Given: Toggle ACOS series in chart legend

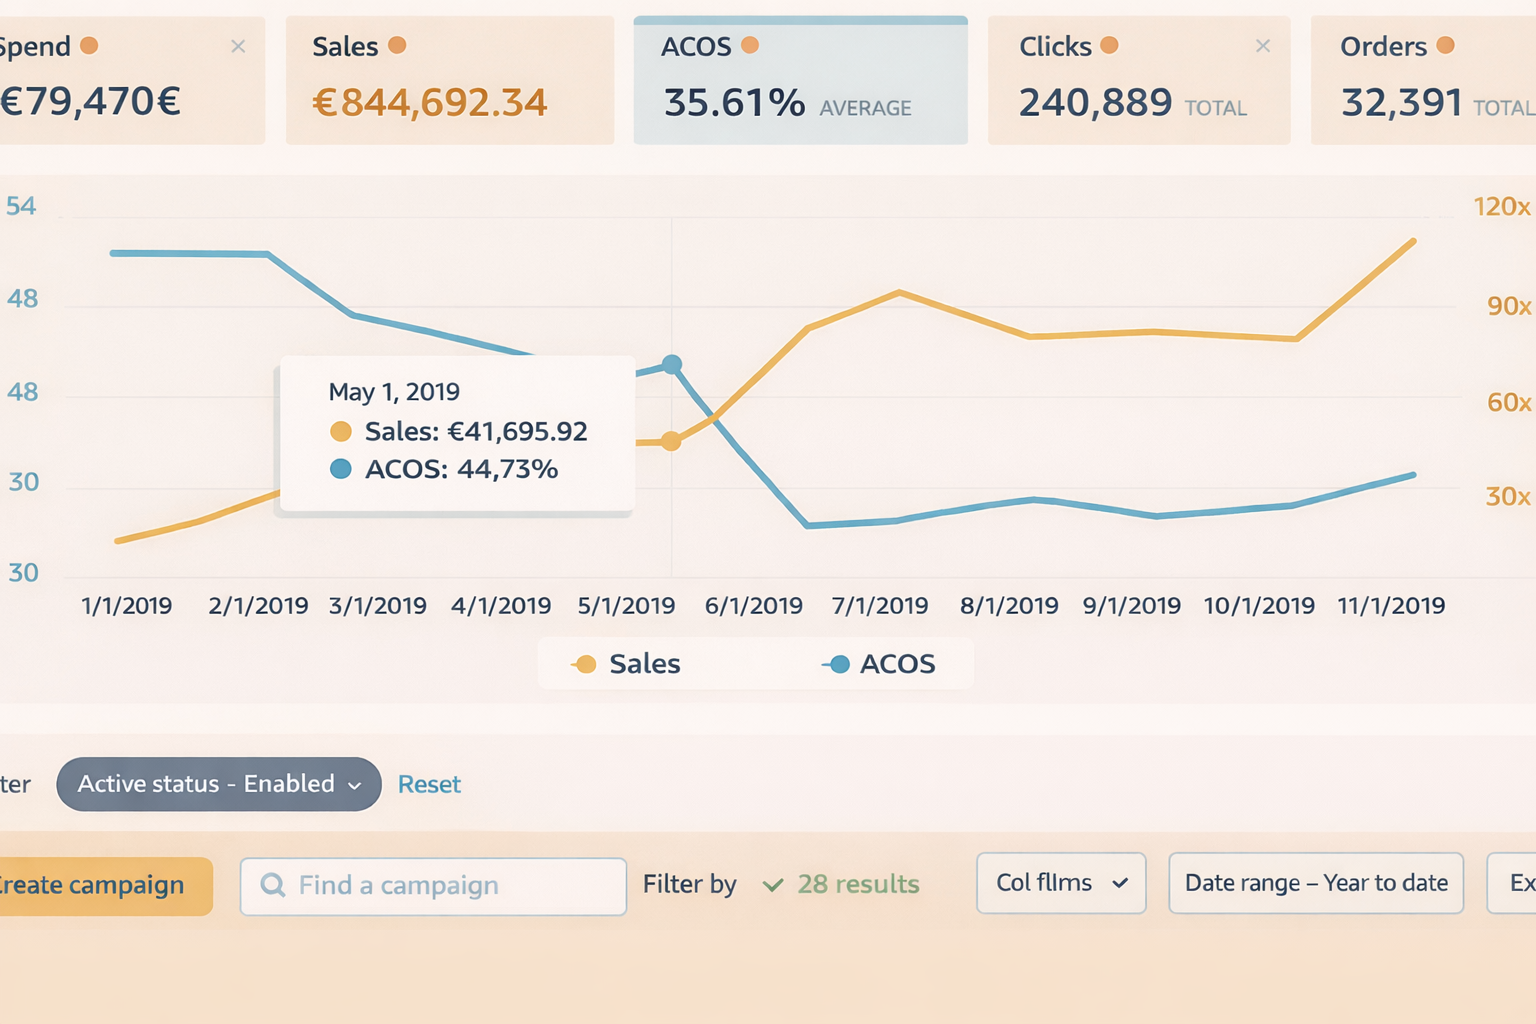Looking at the screenshot, I should [880, 664].
